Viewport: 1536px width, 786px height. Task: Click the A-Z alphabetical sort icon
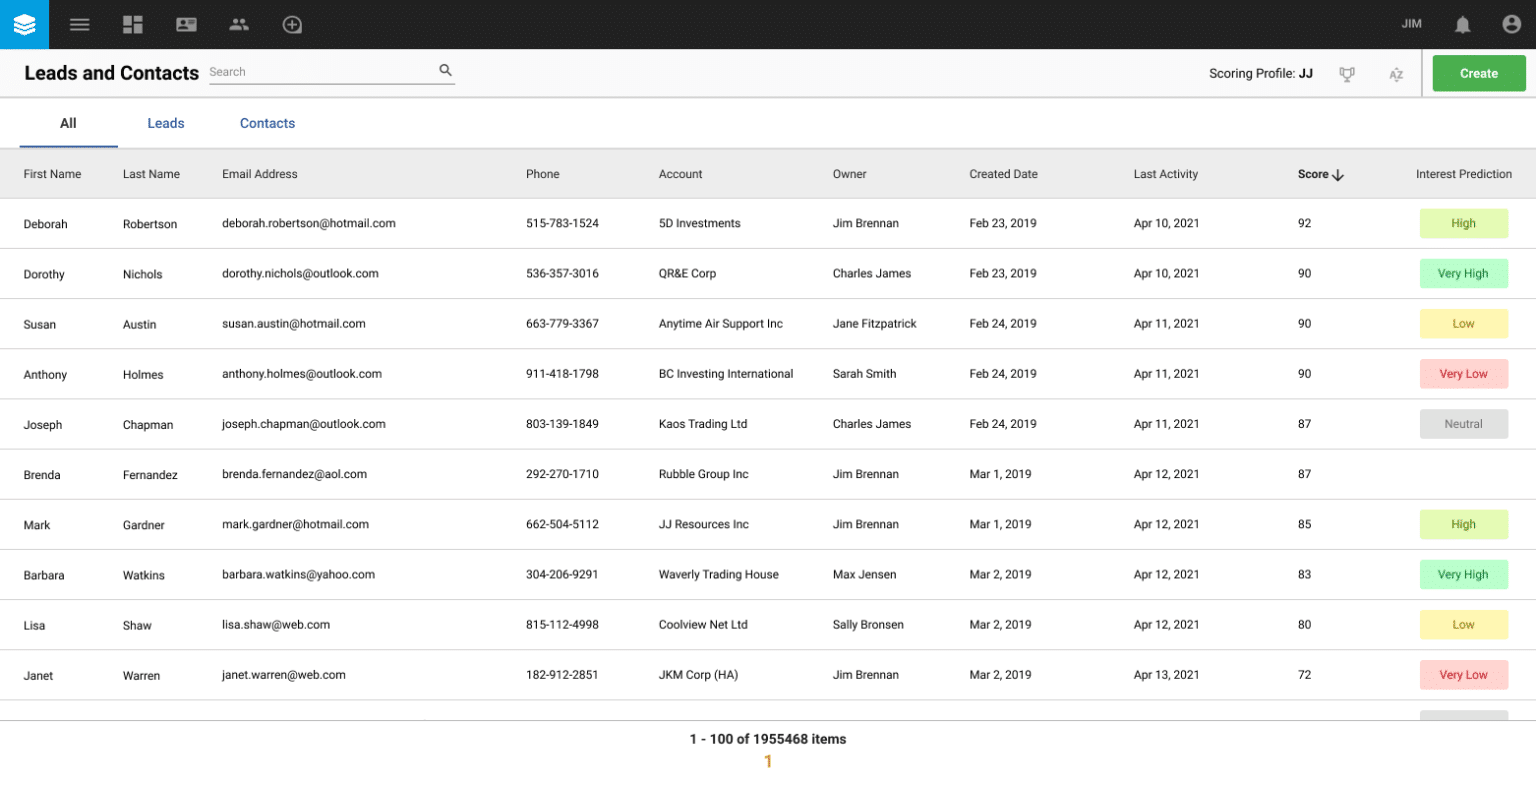(1396, 74)
